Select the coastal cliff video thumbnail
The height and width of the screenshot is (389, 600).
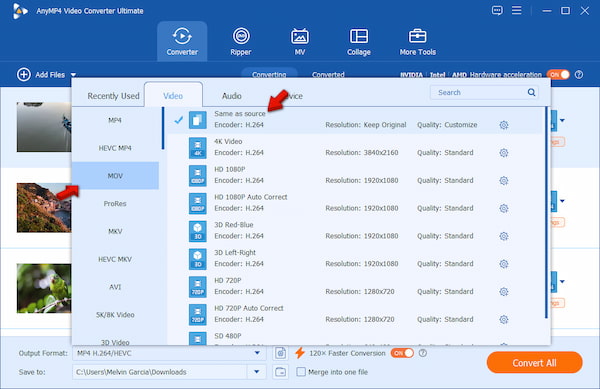pyautogui.click(x=44, y=208)
